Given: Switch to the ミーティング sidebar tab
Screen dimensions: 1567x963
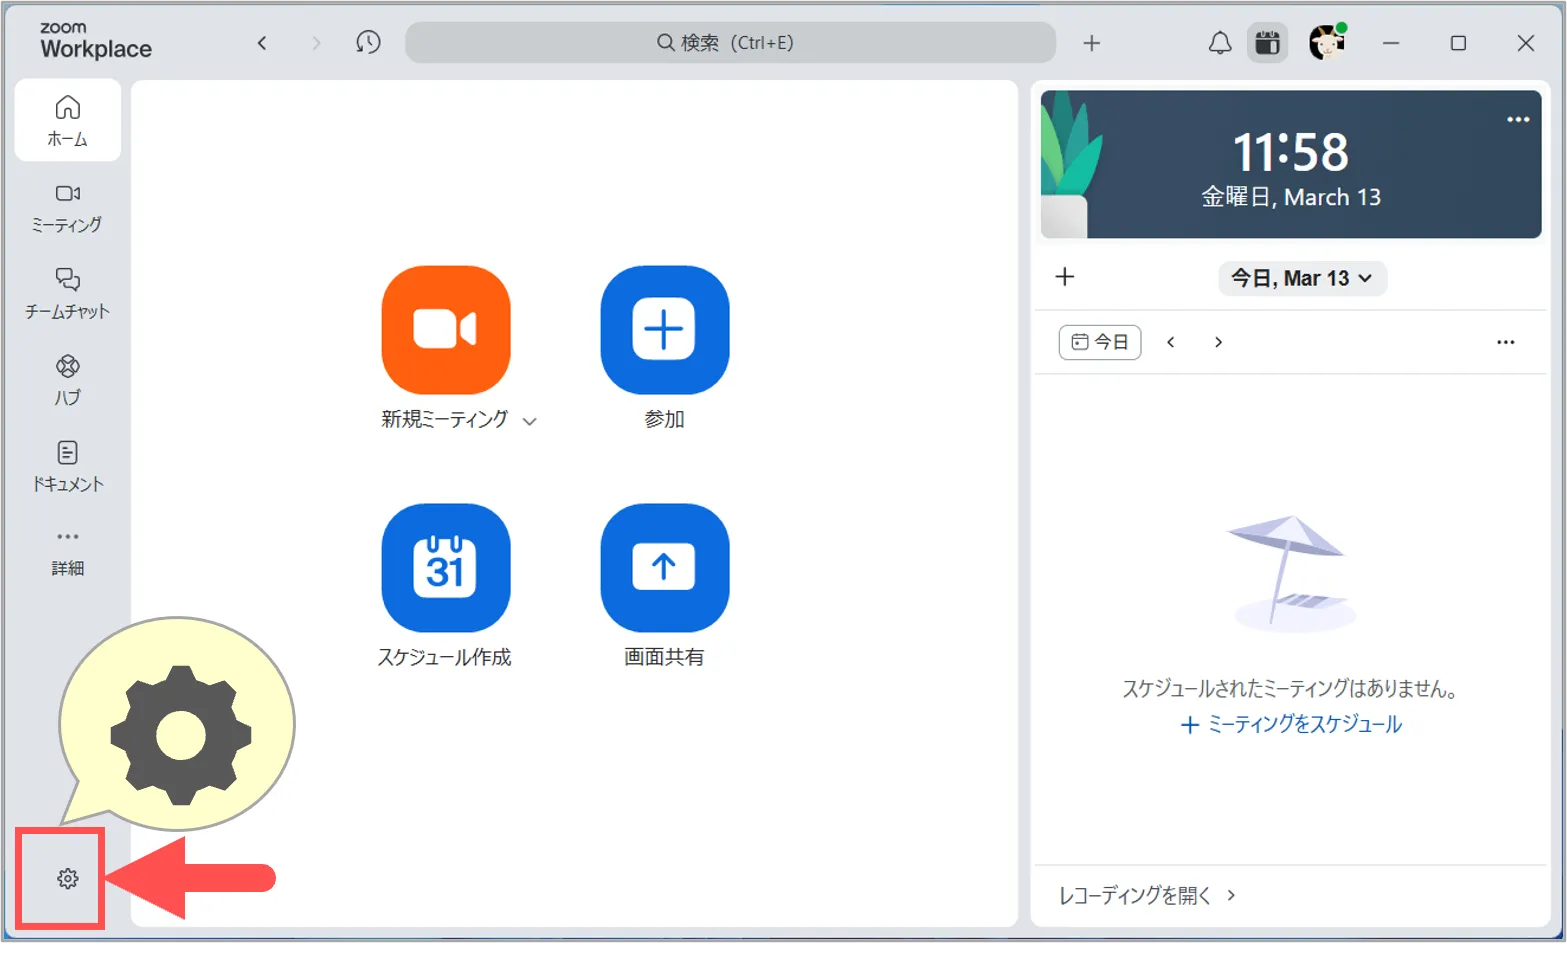Looking at the screenshot, I should 67,208.
